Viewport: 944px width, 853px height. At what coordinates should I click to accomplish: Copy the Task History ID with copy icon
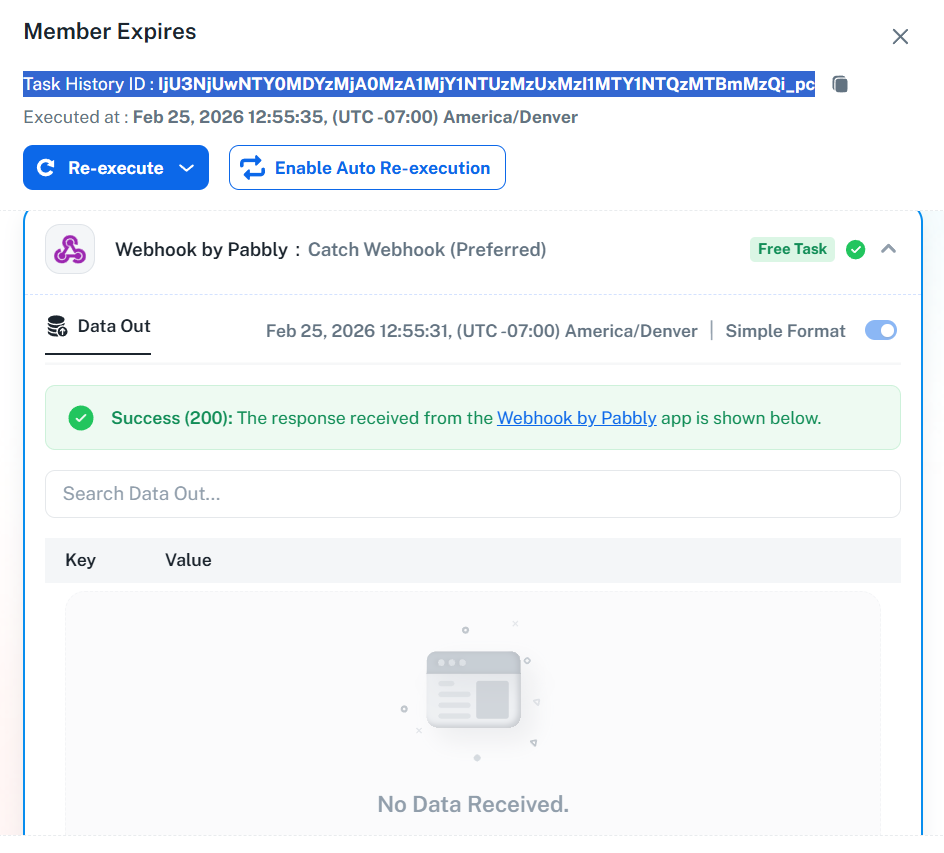point(840,84)
